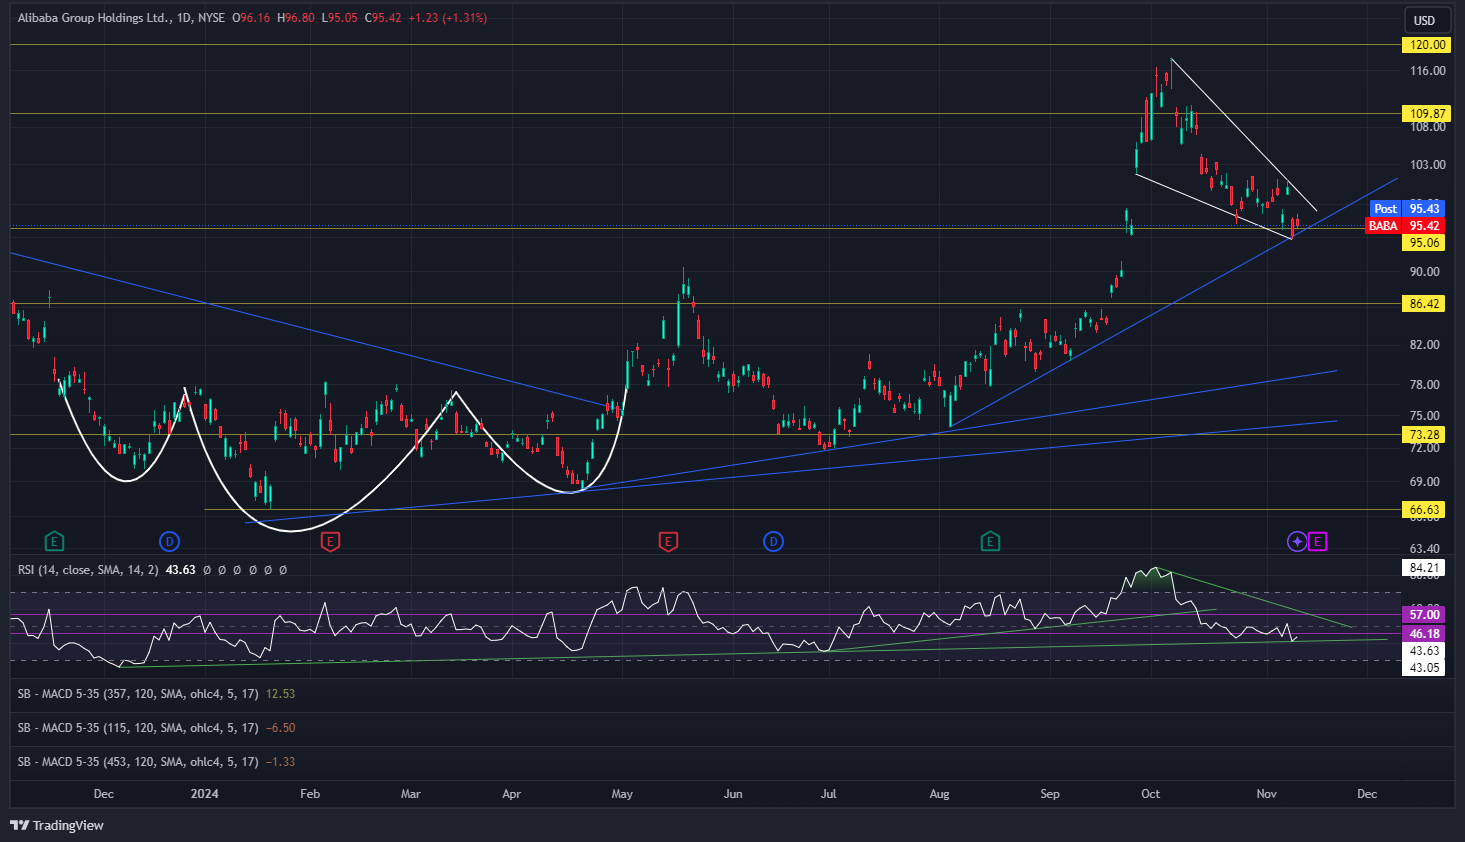
Task: Select the SB - MACD 5-35 (115) indicator legend
Action: click(138, 728)
